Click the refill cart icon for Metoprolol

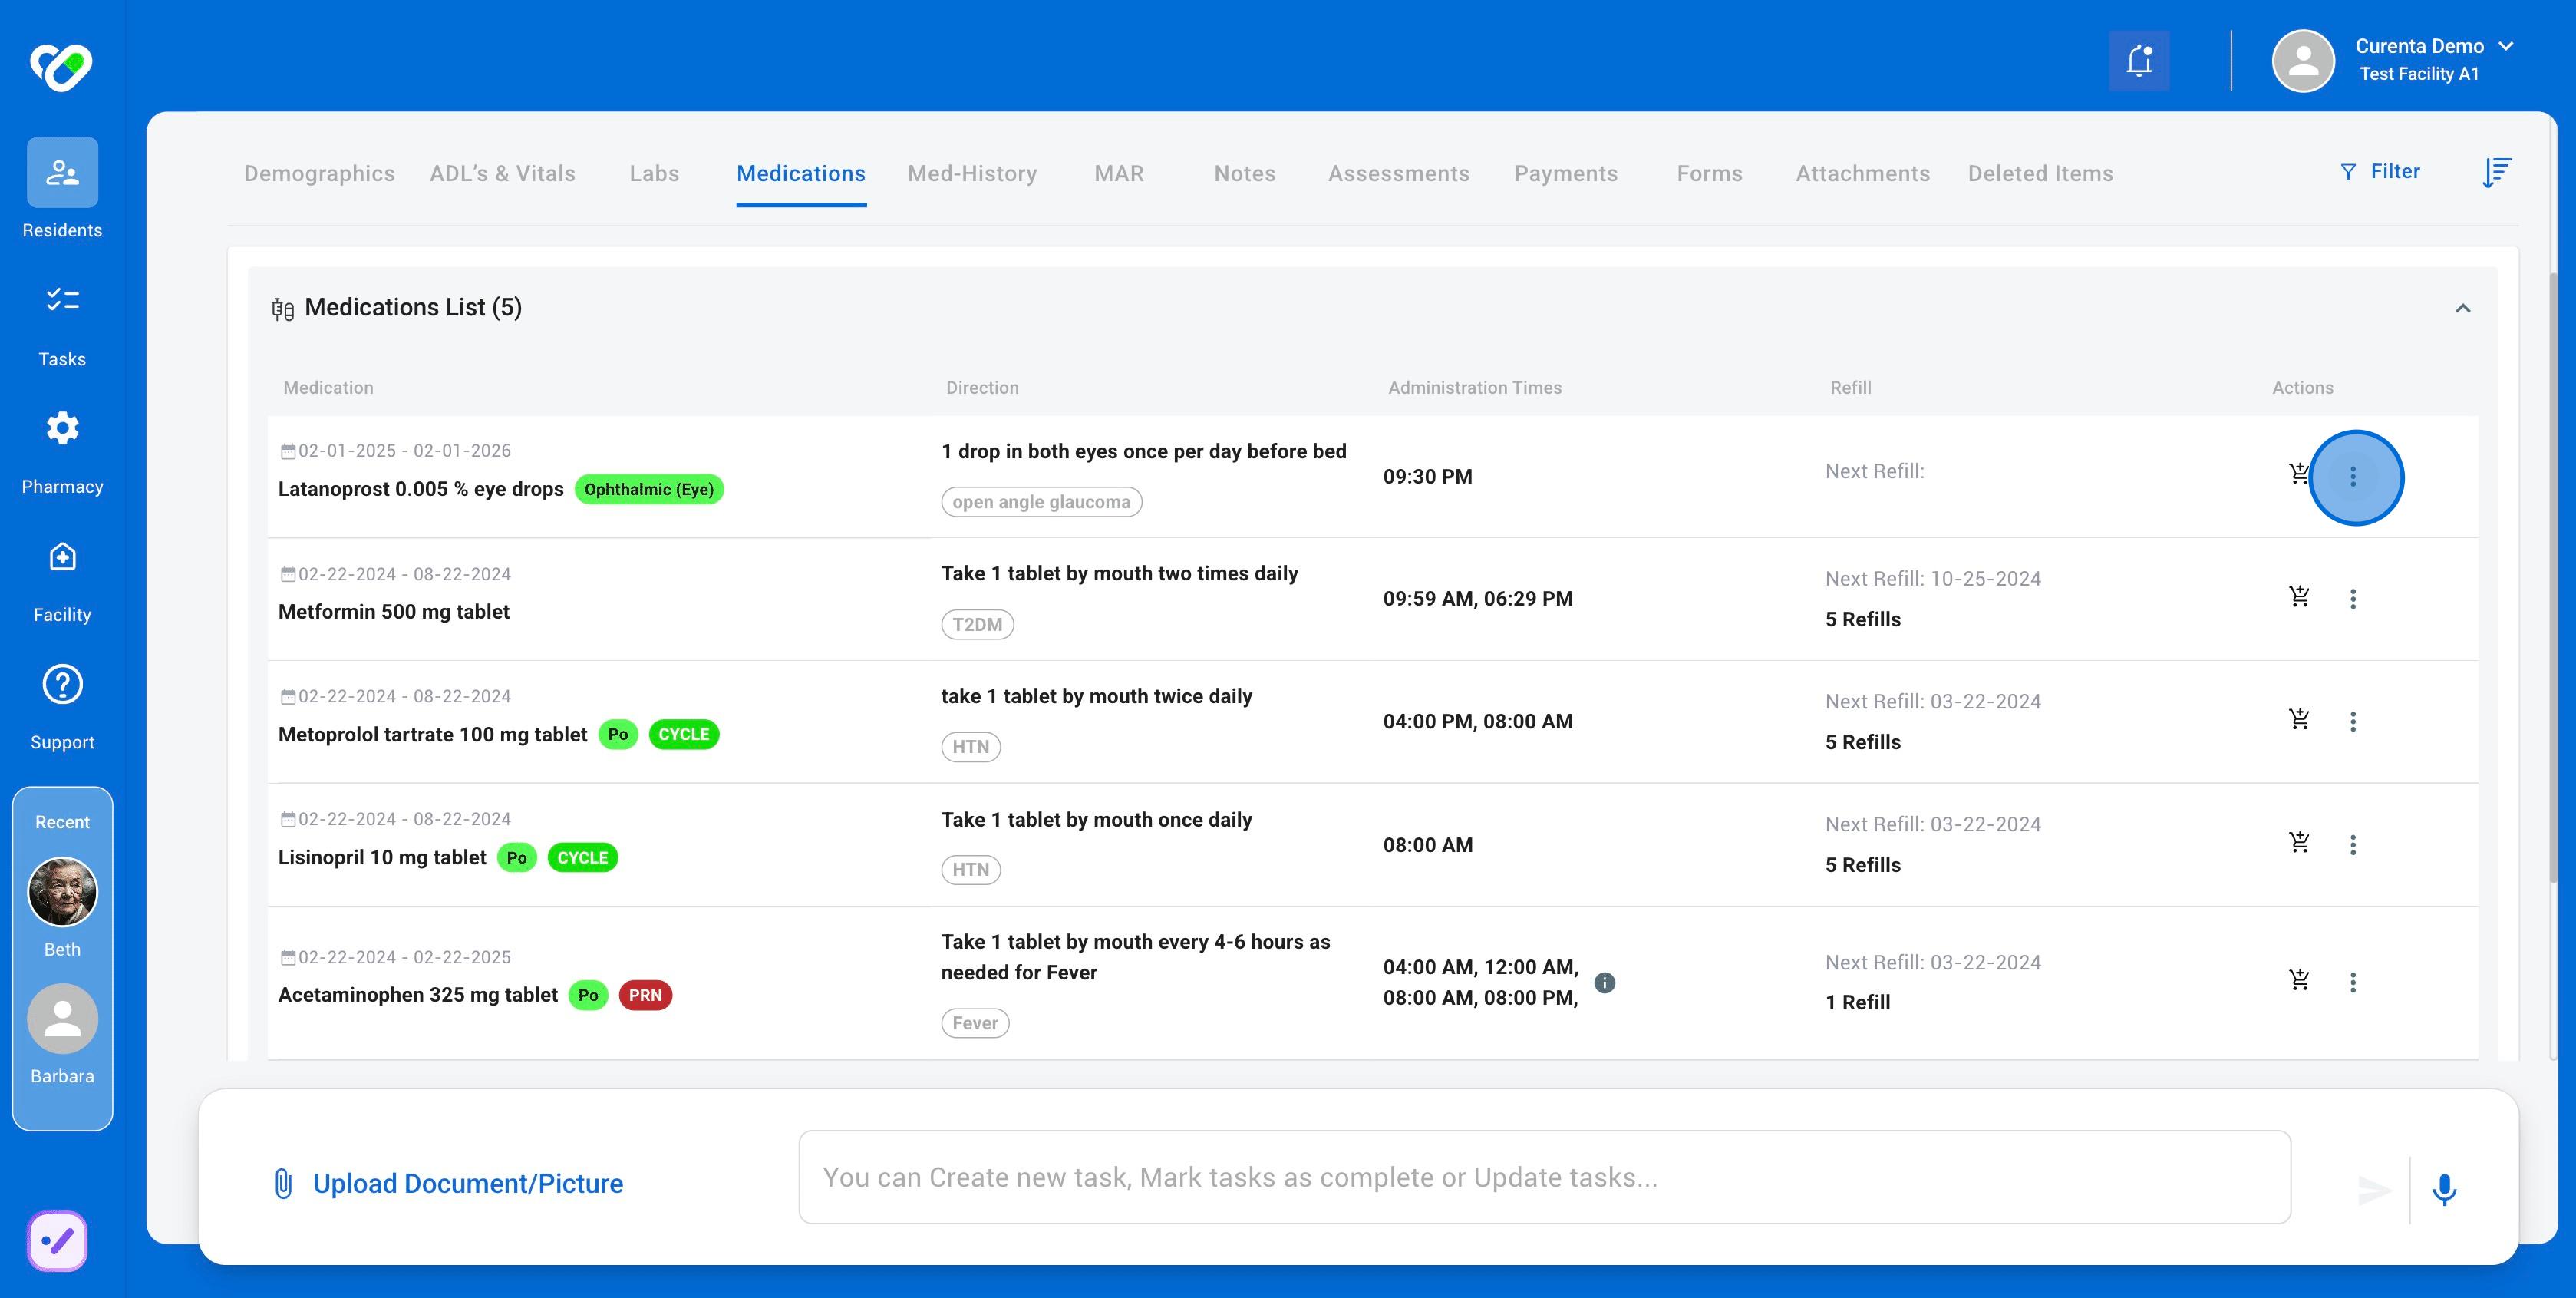2299,719
